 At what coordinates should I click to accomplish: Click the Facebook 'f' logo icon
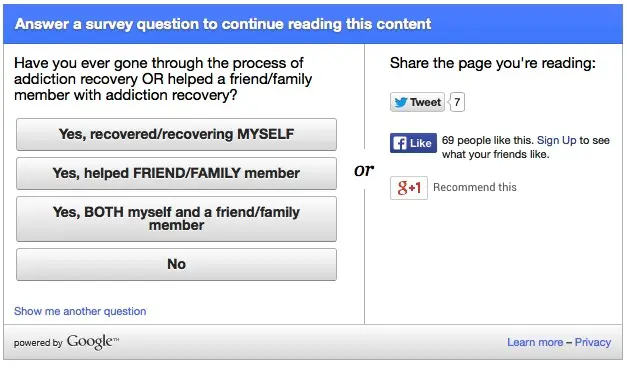click(399, 143)
